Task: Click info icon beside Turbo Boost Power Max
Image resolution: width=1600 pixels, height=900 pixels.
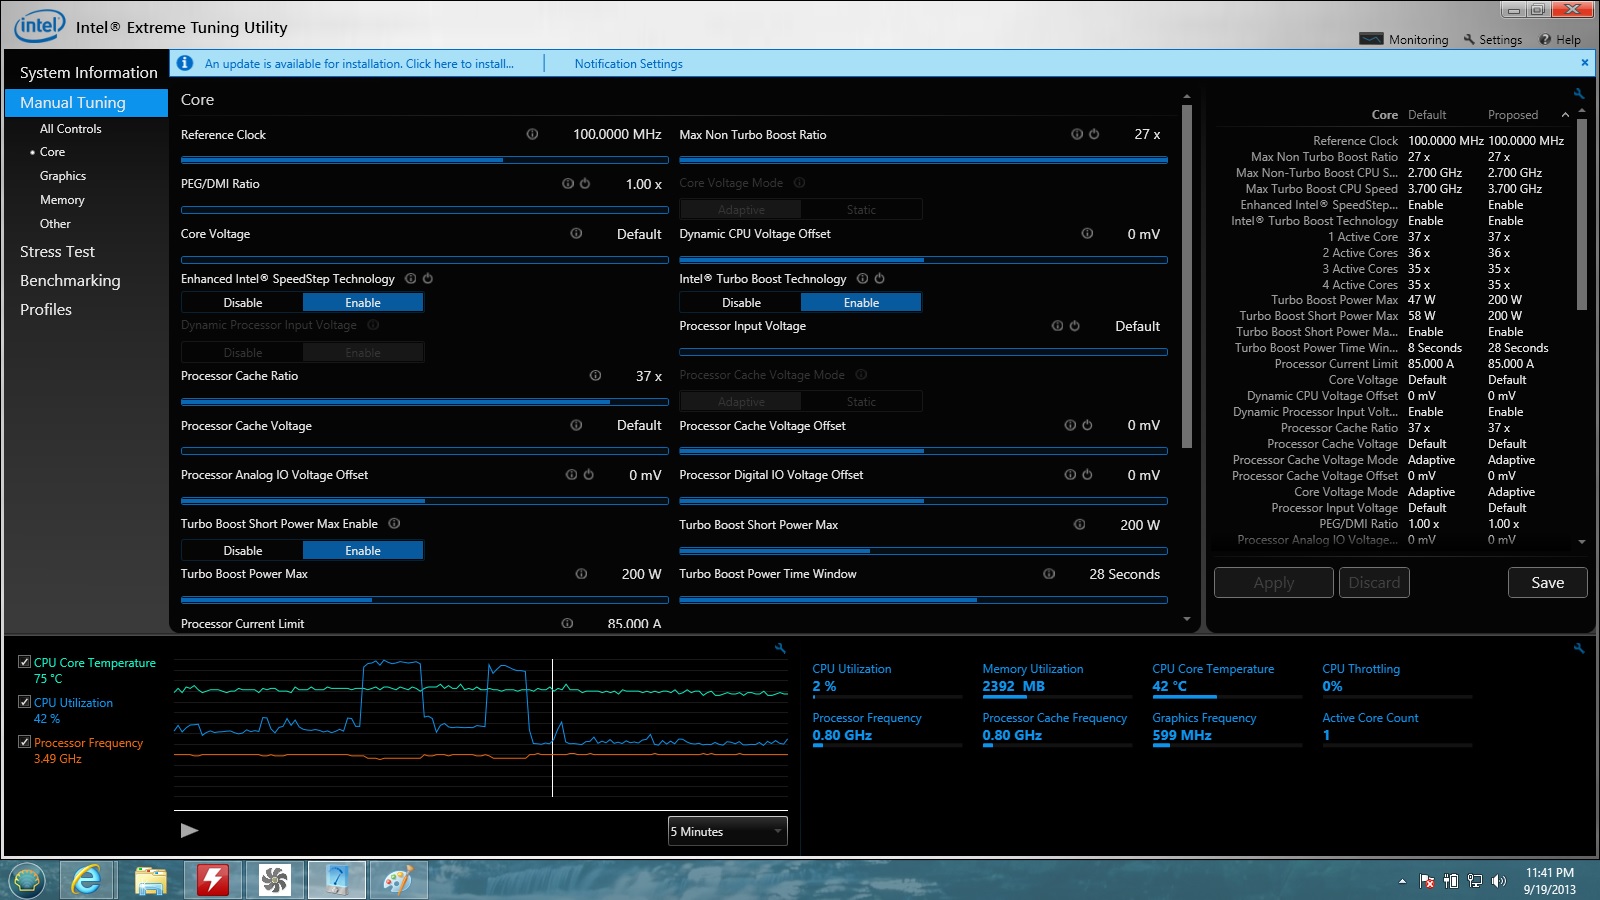Action: click(x=581, y=574)
